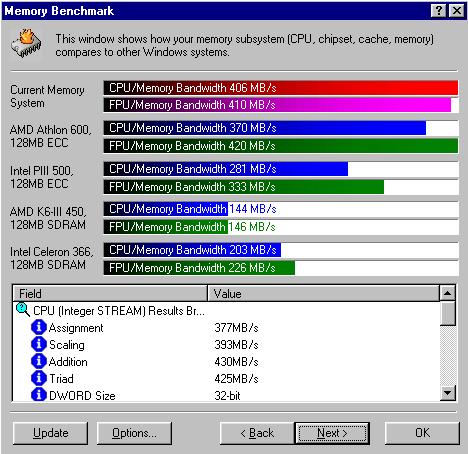Click the Value column header

(323, 294)
